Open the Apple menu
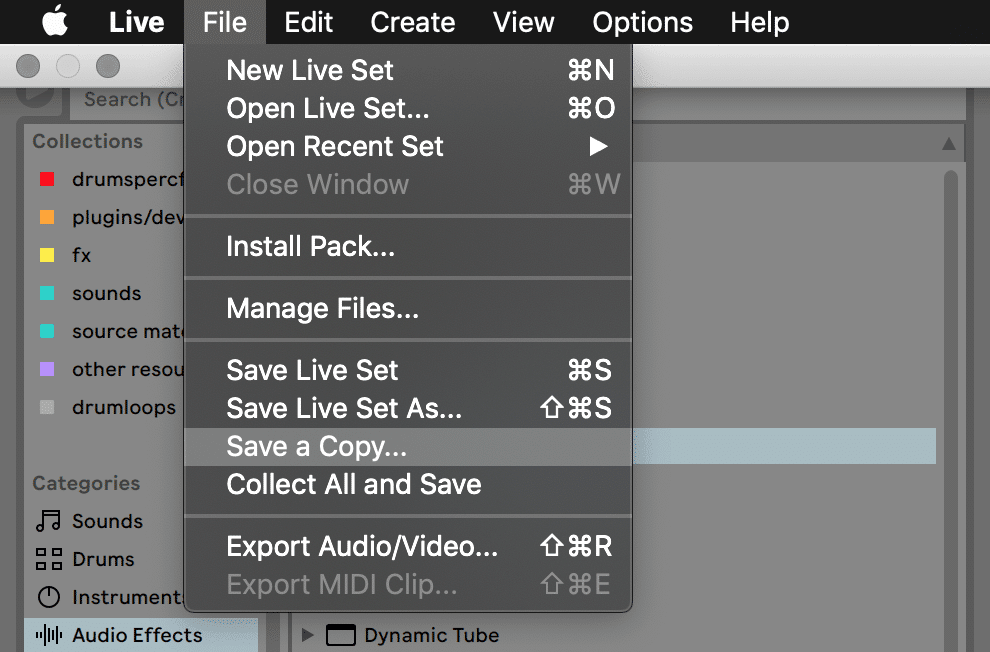This screenshot has height=652, width=990. [x=55, y=21]
